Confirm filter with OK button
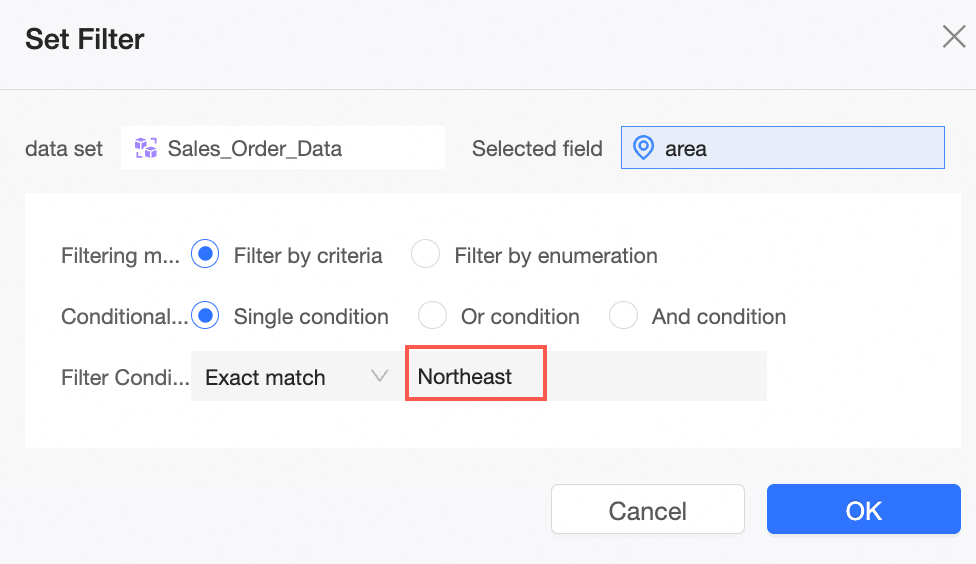The width and height of the screenshot is (976, 564). (863, 510)
